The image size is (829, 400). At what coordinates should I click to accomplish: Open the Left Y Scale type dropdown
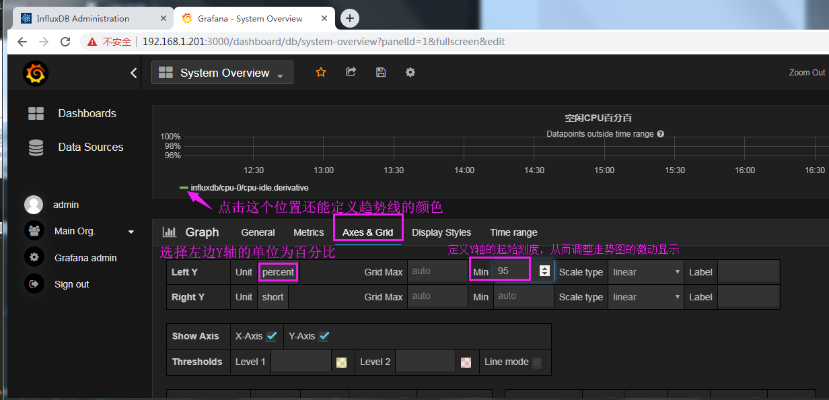646,271
